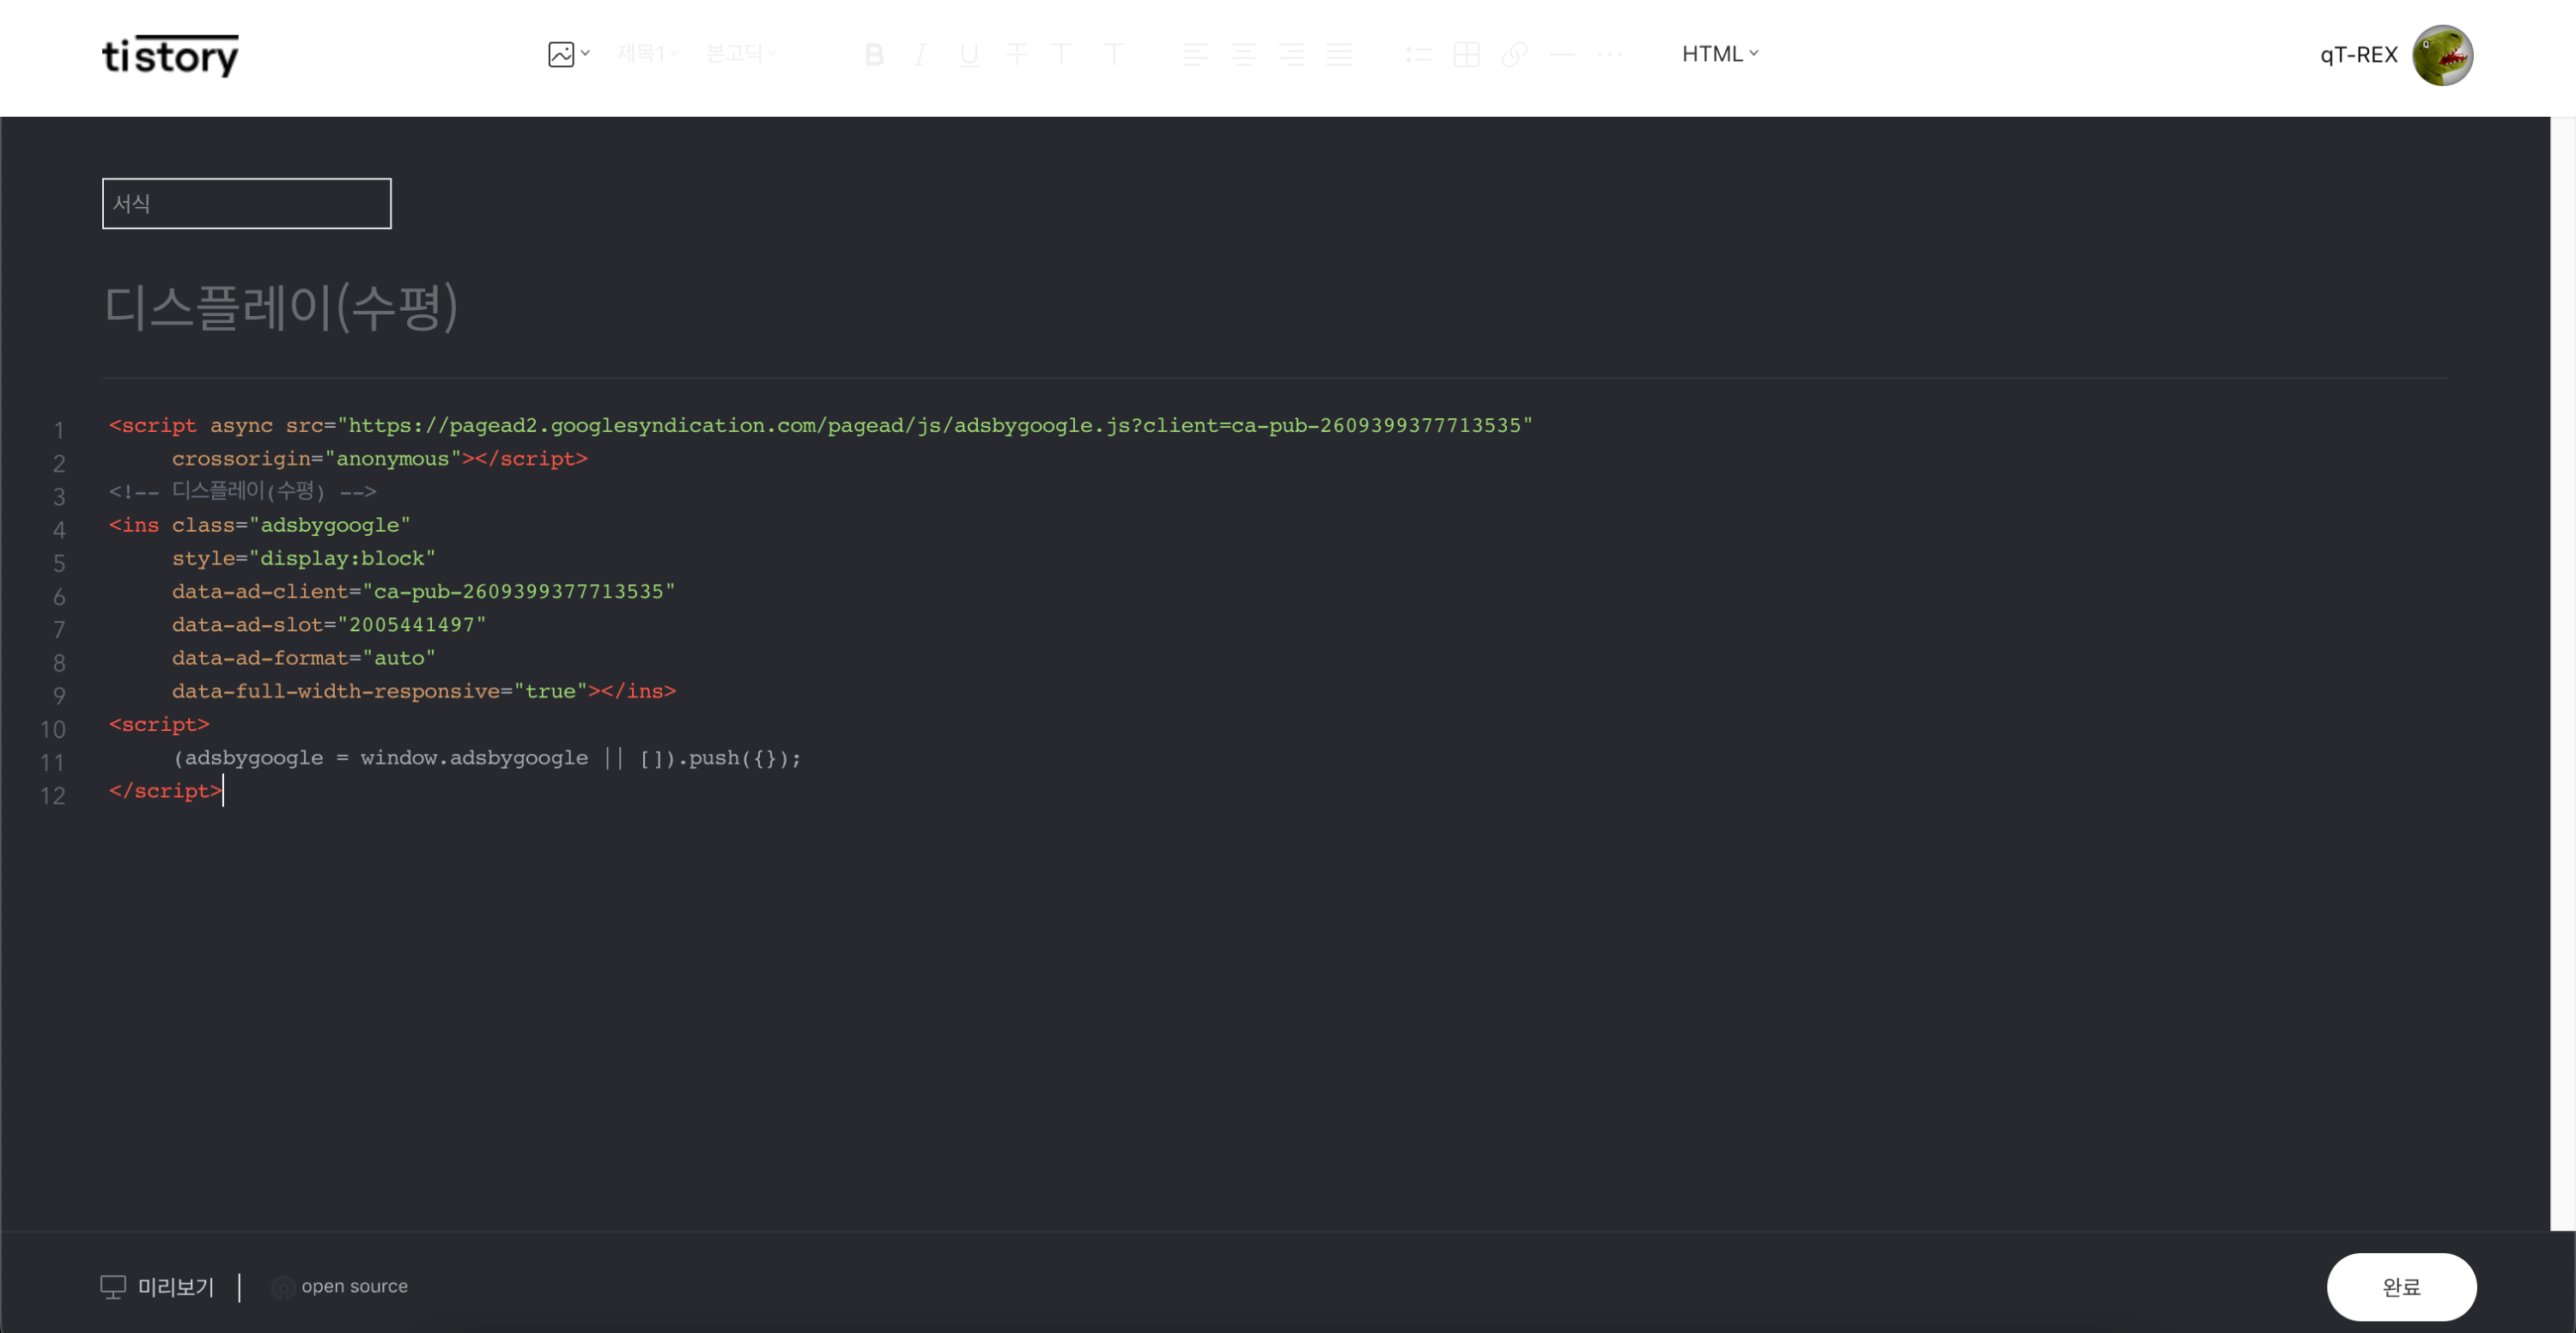Open the qT-REX profile avatar
The height and width of the screenshot is (1333, 2576).
coord(2441,55)
